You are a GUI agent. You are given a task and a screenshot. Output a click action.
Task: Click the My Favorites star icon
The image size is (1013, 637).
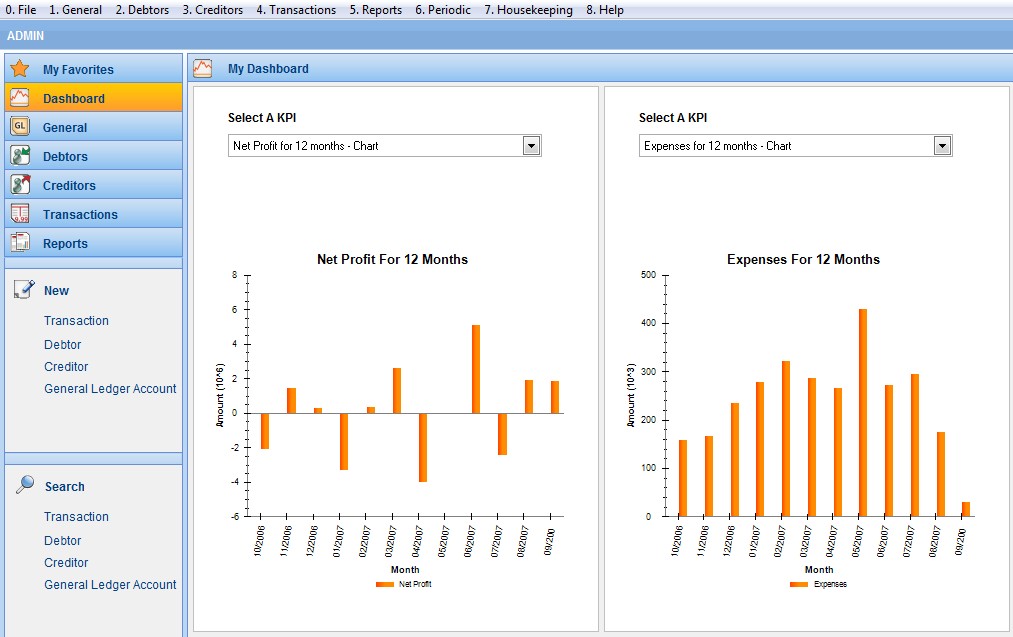pos(20,69)
